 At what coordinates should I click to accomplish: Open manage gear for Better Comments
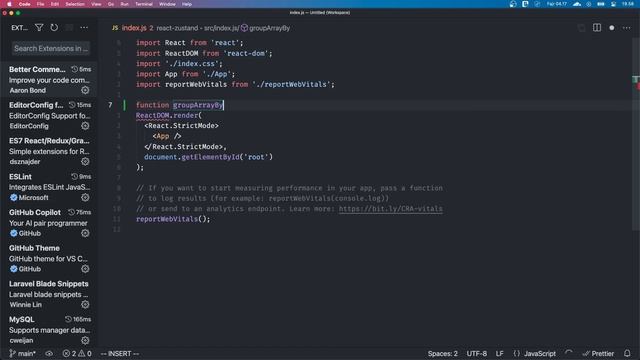(85, 90)
